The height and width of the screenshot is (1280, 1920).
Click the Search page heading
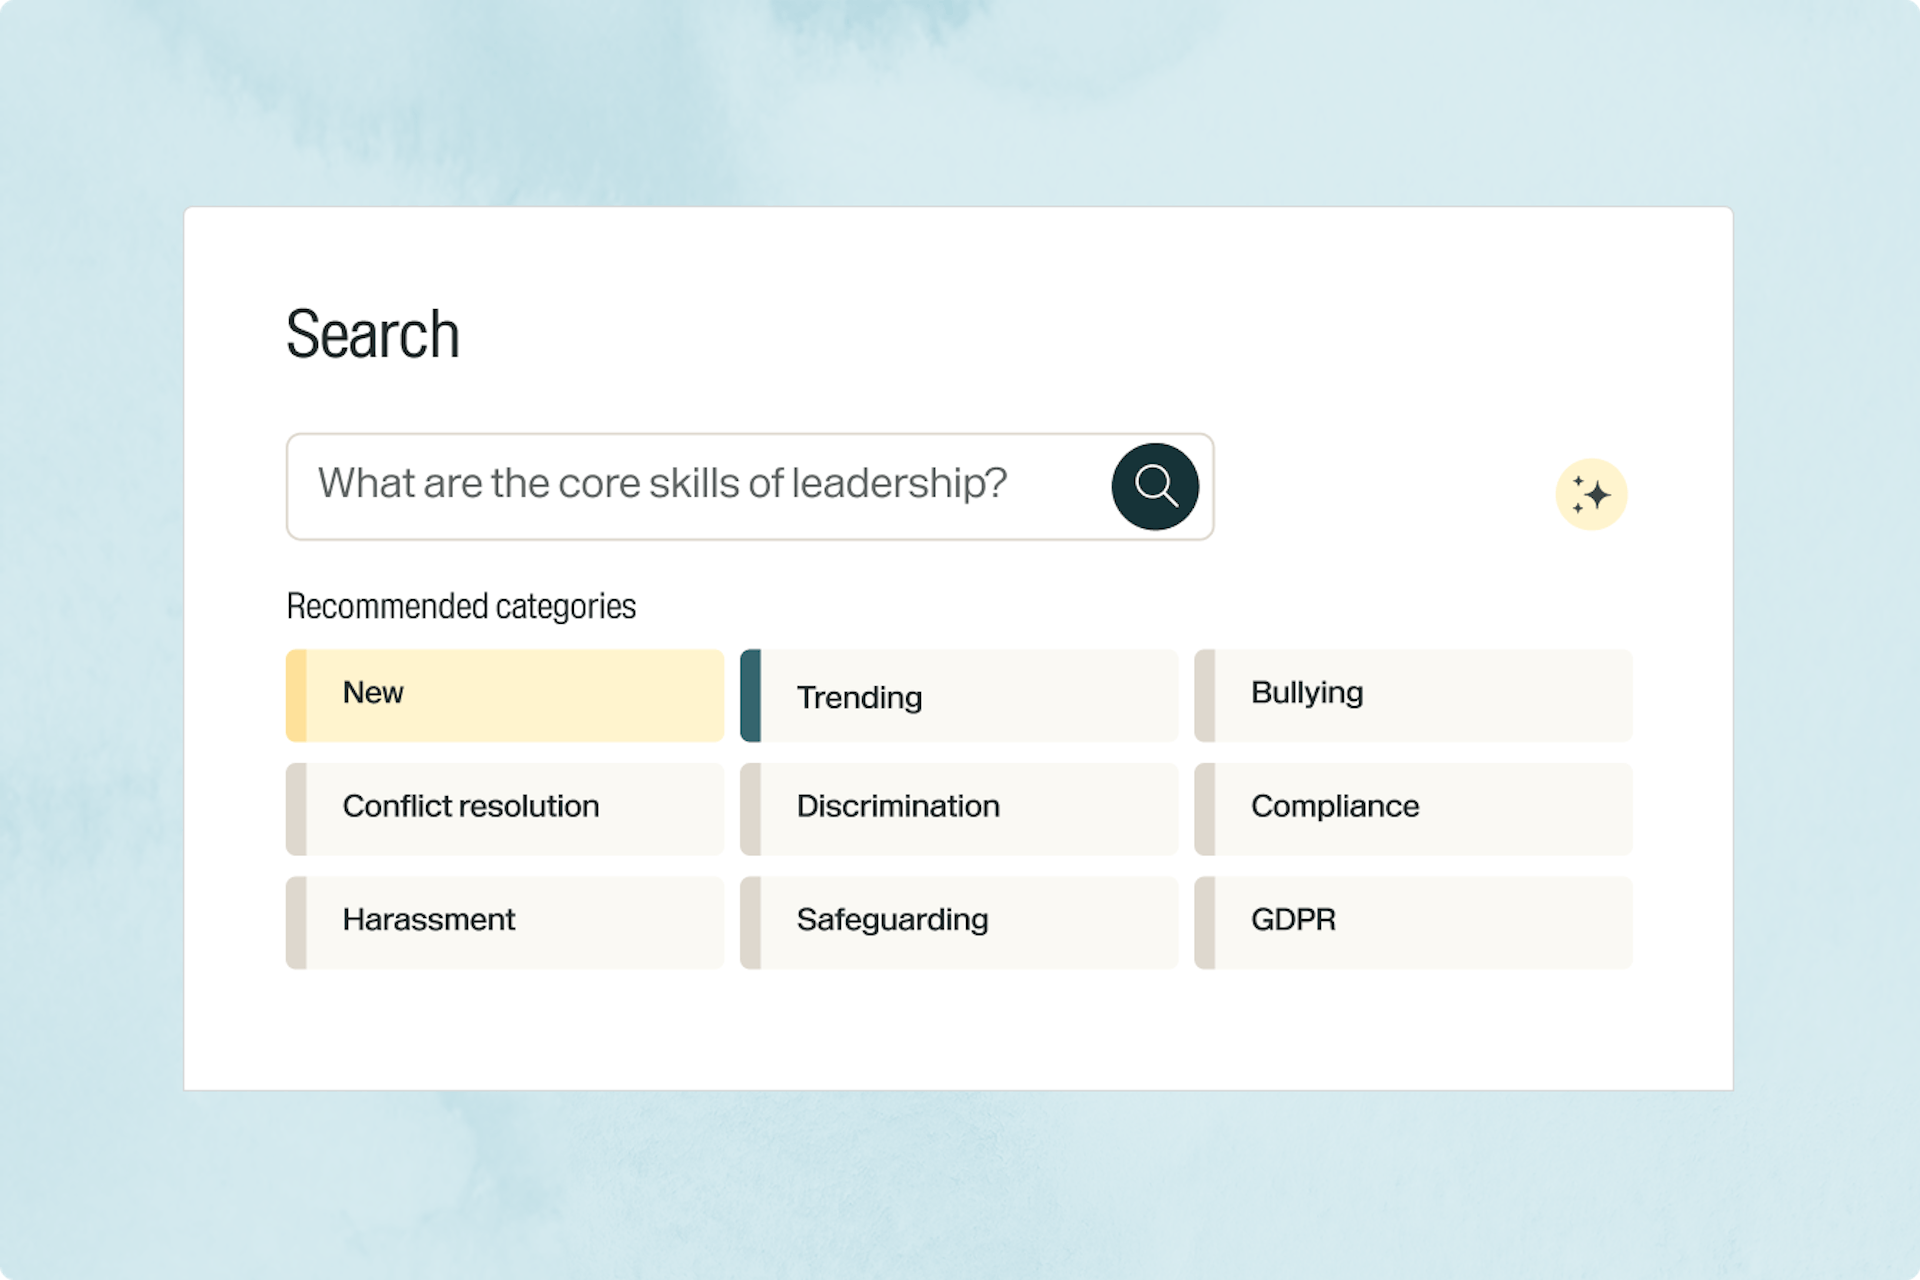click(373, 334)
